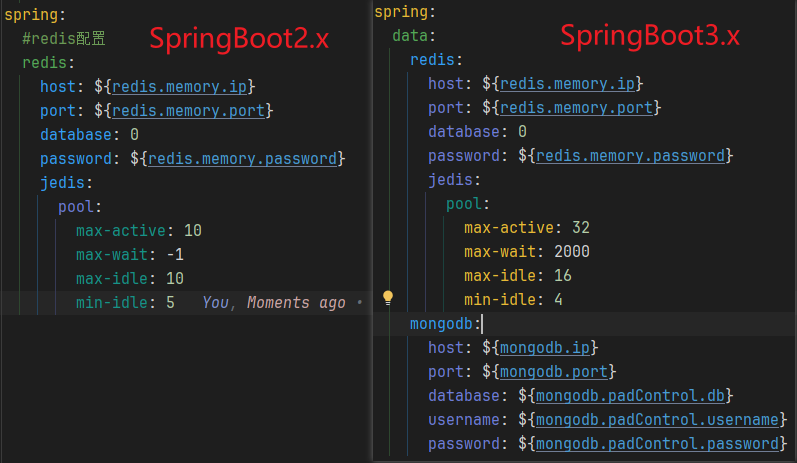Click the 'max-active: 10' line
This screenshot has height=463, width=797.
[x=139, y=231]
